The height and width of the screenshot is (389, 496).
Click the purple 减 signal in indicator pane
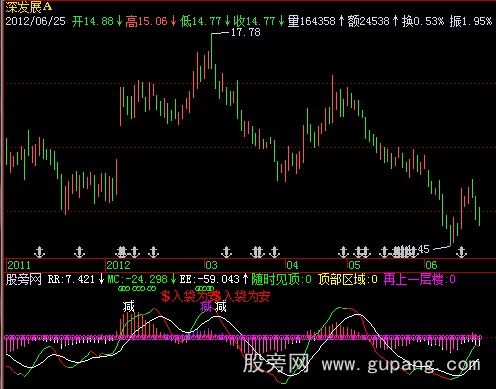coord(206,306)
